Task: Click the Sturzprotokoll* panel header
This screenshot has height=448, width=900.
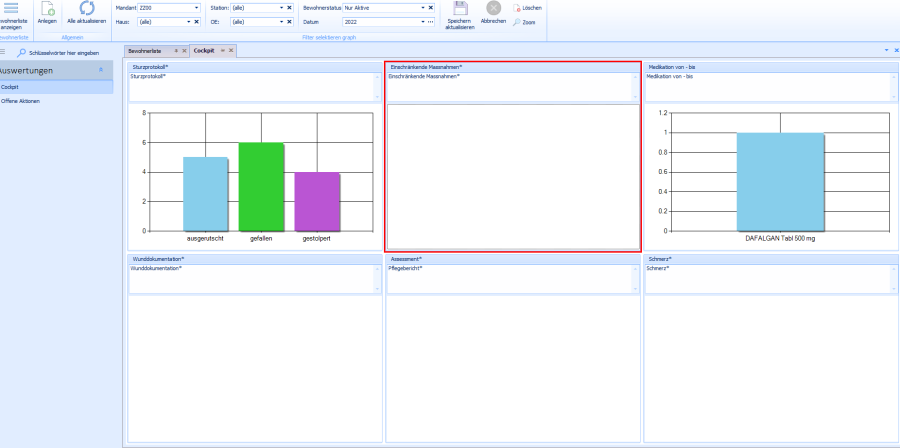Action: [x=255, y=67]
